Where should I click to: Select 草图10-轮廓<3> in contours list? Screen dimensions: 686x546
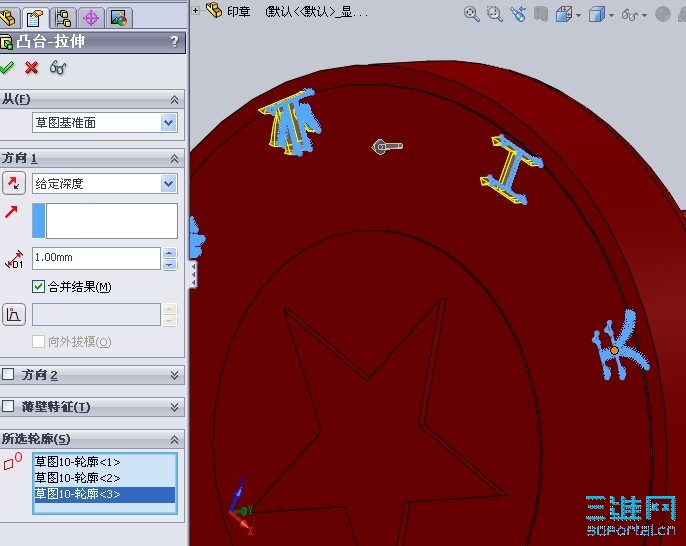(x=105, y=494)
